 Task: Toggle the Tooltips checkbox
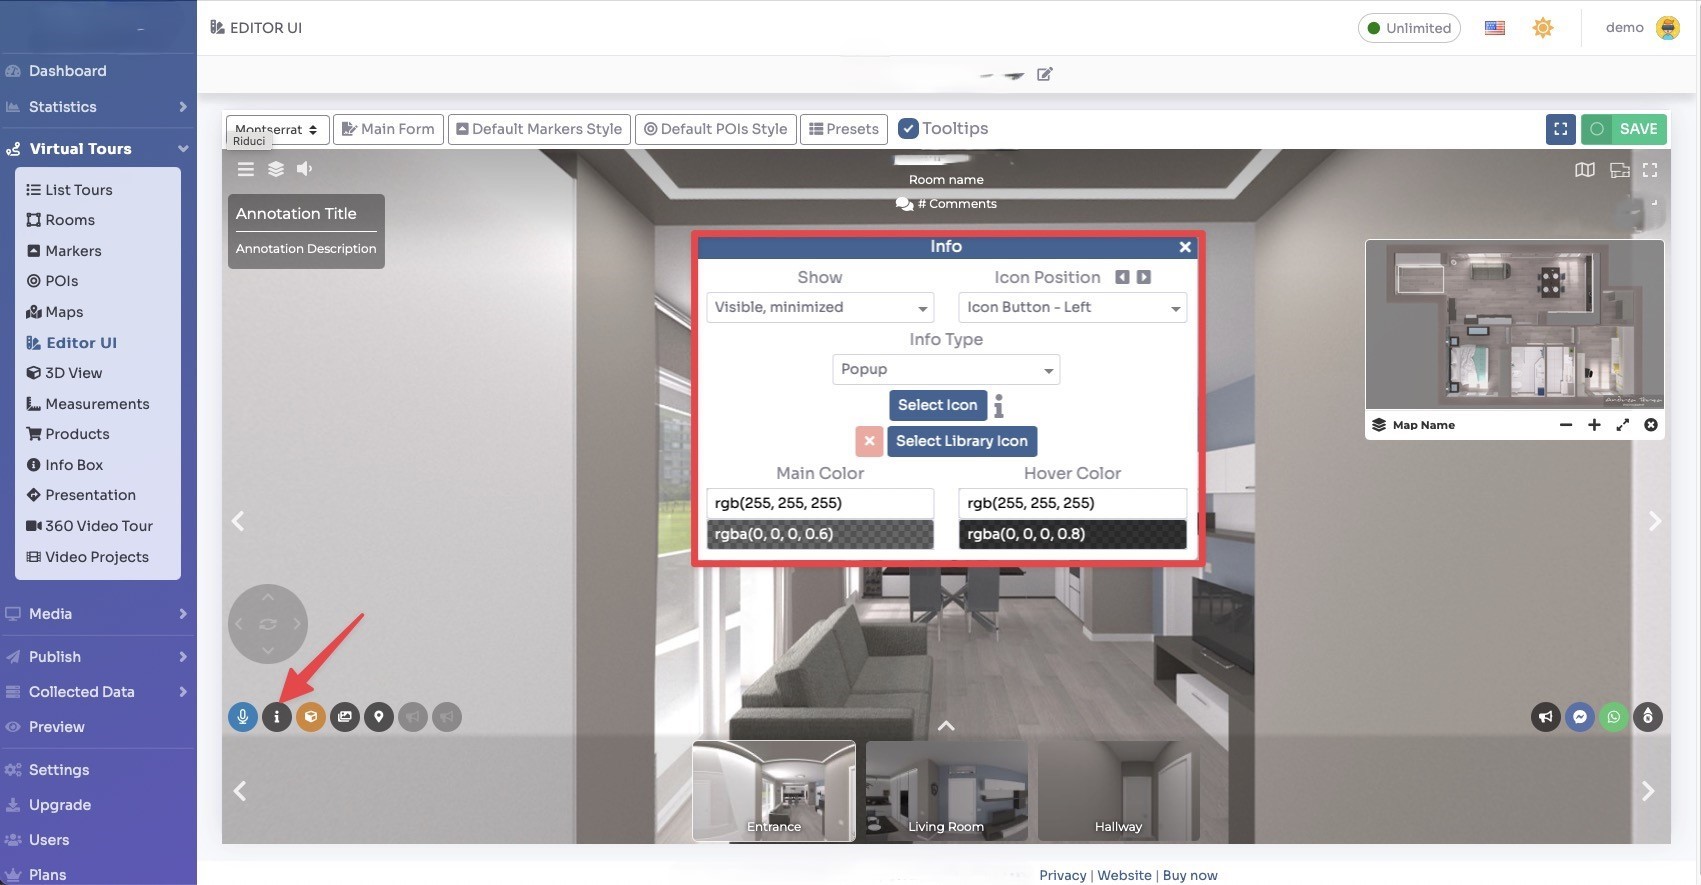pos(908,129)
